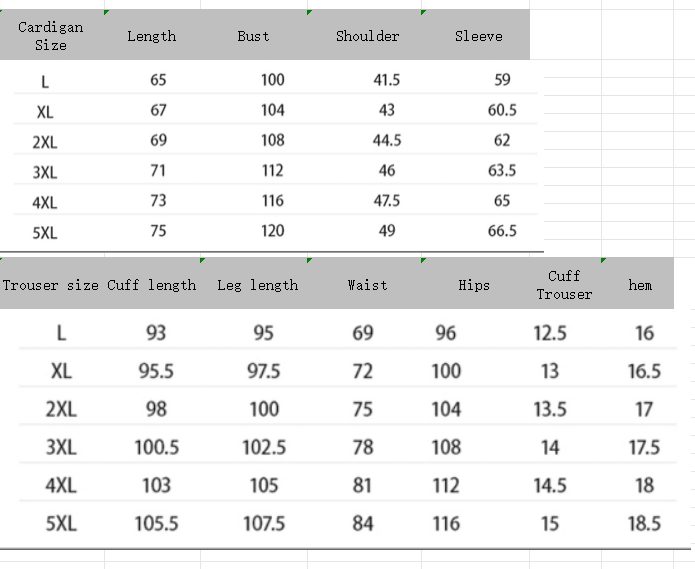Select trouser L hem value 16

(x=644, y=333)
